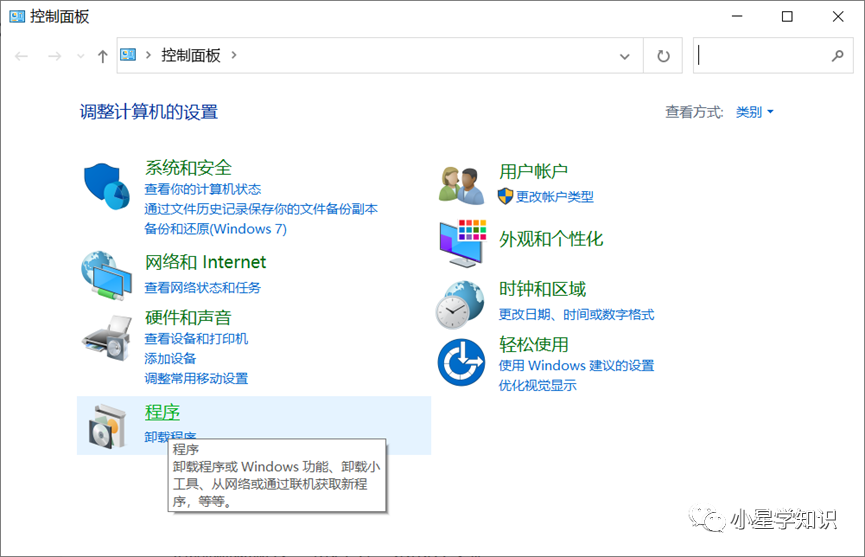Expand the address bar history dropdown
The image size is (865, 557).
(624, 56)
